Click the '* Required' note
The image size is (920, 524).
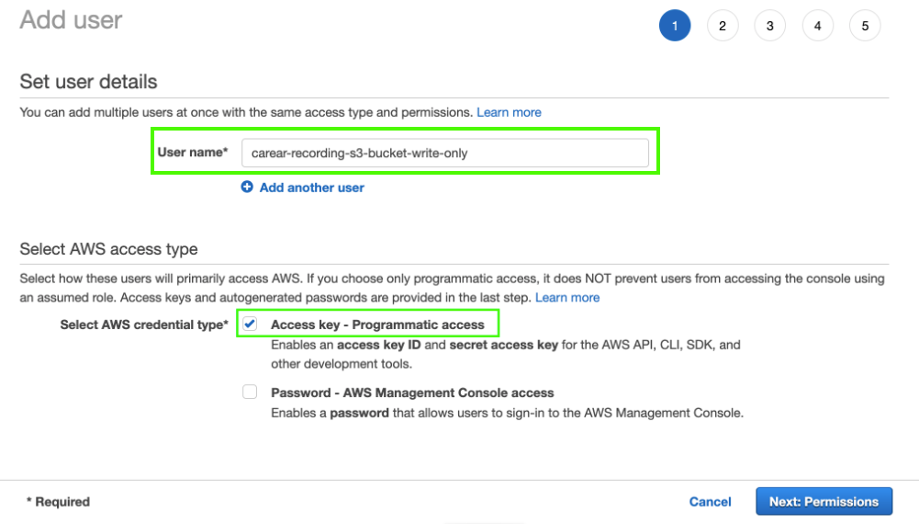pos(58,502)
